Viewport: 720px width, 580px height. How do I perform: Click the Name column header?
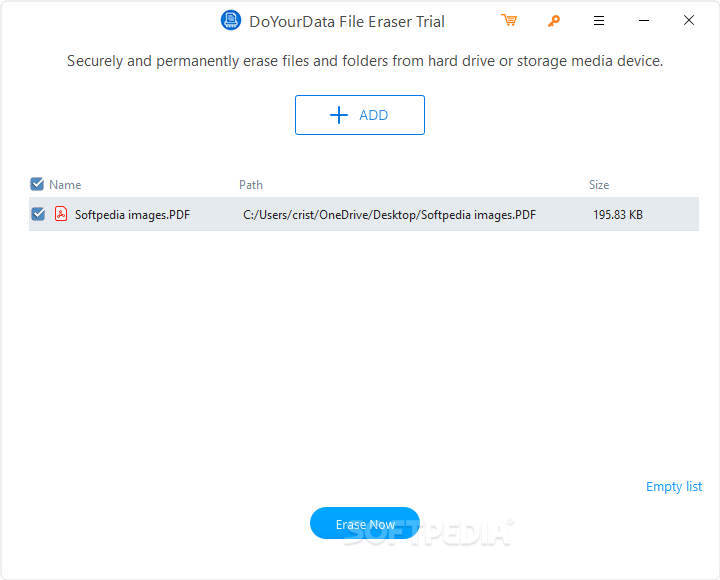point(65,185)
